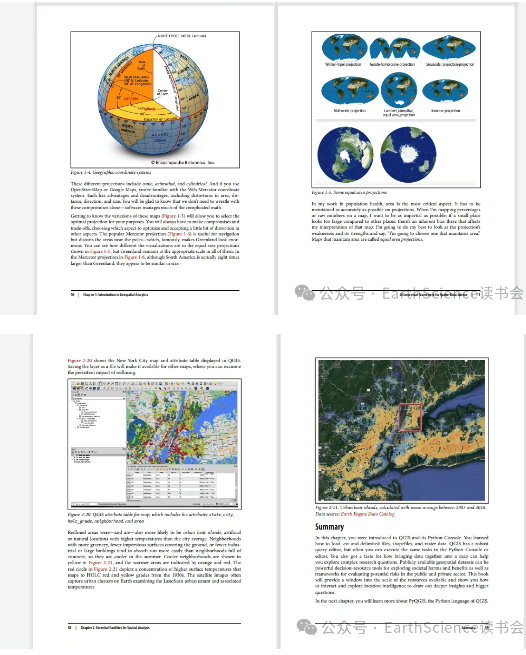Click the 'Figure 1-4. Geographic coordinate systems' caption
526x655 pixels.
(x=111, y=172)
